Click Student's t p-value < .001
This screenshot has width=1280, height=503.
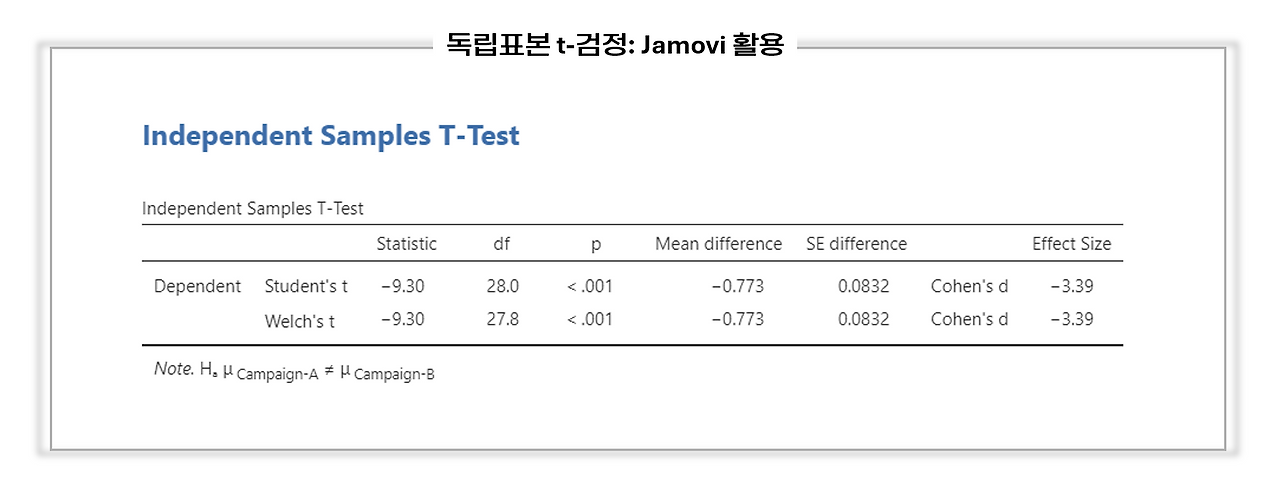(590, 287)
